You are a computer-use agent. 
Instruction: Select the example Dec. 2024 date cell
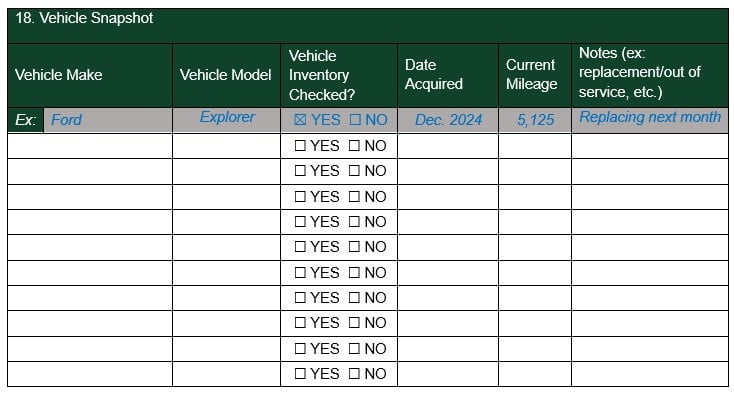click(448, 120)
